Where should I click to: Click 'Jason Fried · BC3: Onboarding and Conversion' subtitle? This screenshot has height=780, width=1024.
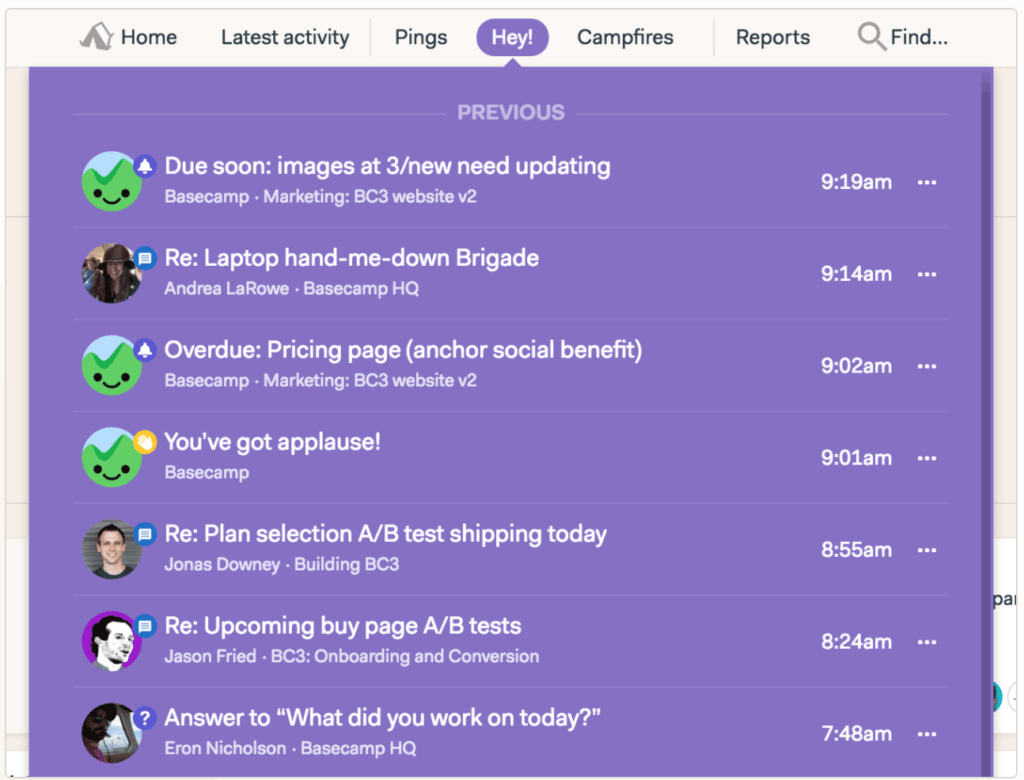(351, 657)
